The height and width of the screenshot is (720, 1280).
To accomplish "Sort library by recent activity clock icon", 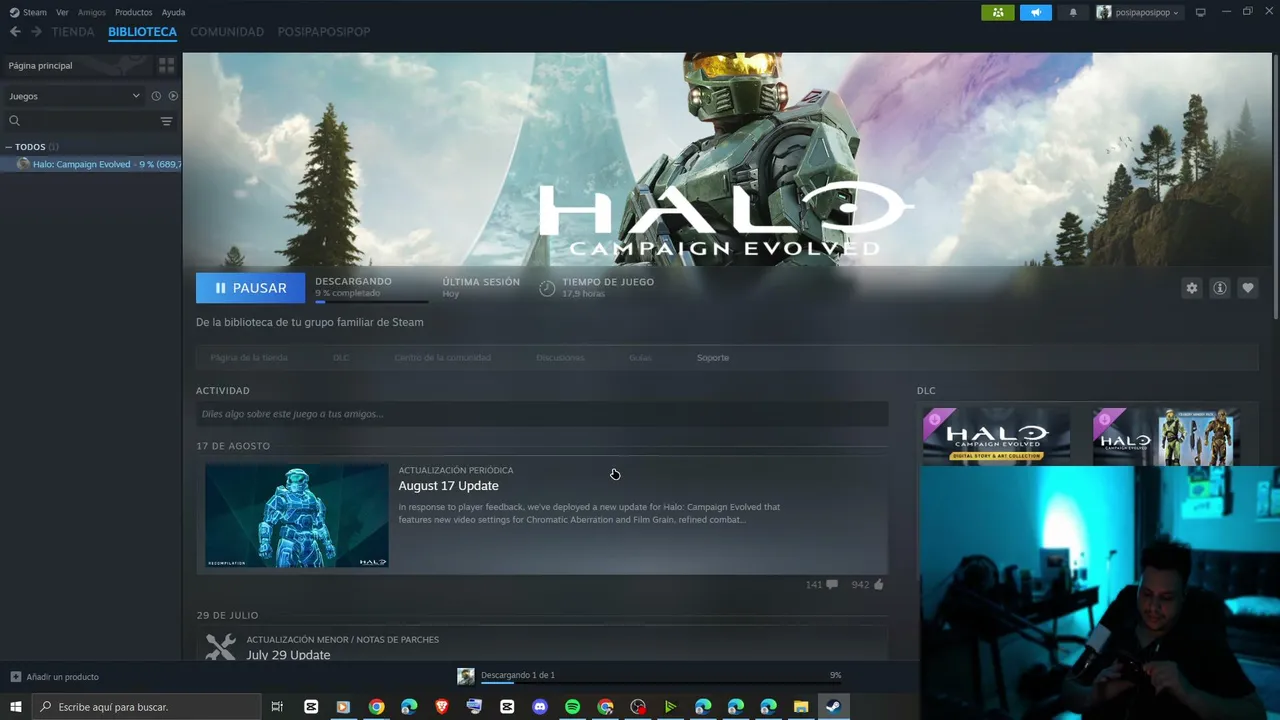I will coord(156,96).
